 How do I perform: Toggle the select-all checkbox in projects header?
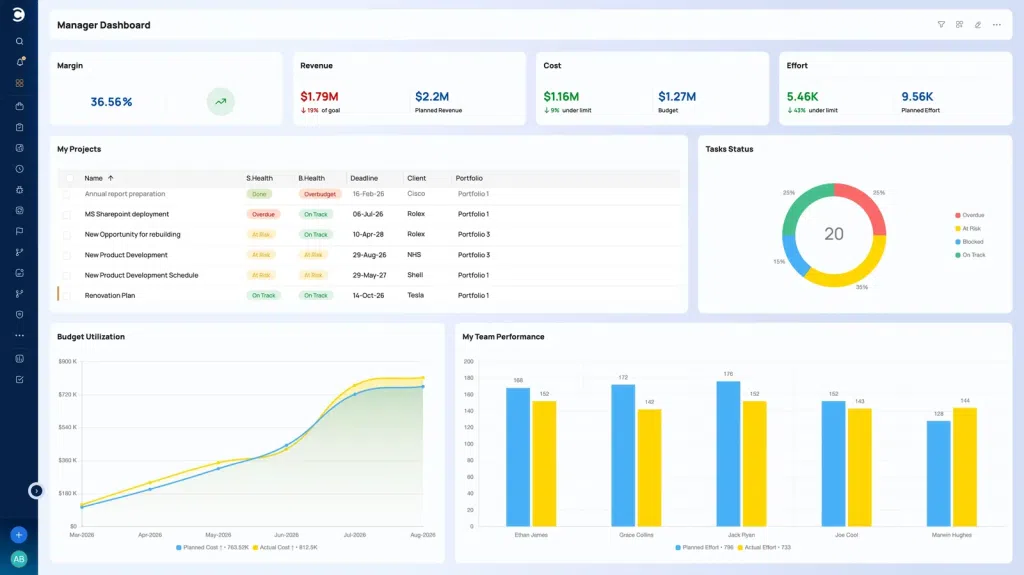[x=70, y=178]
